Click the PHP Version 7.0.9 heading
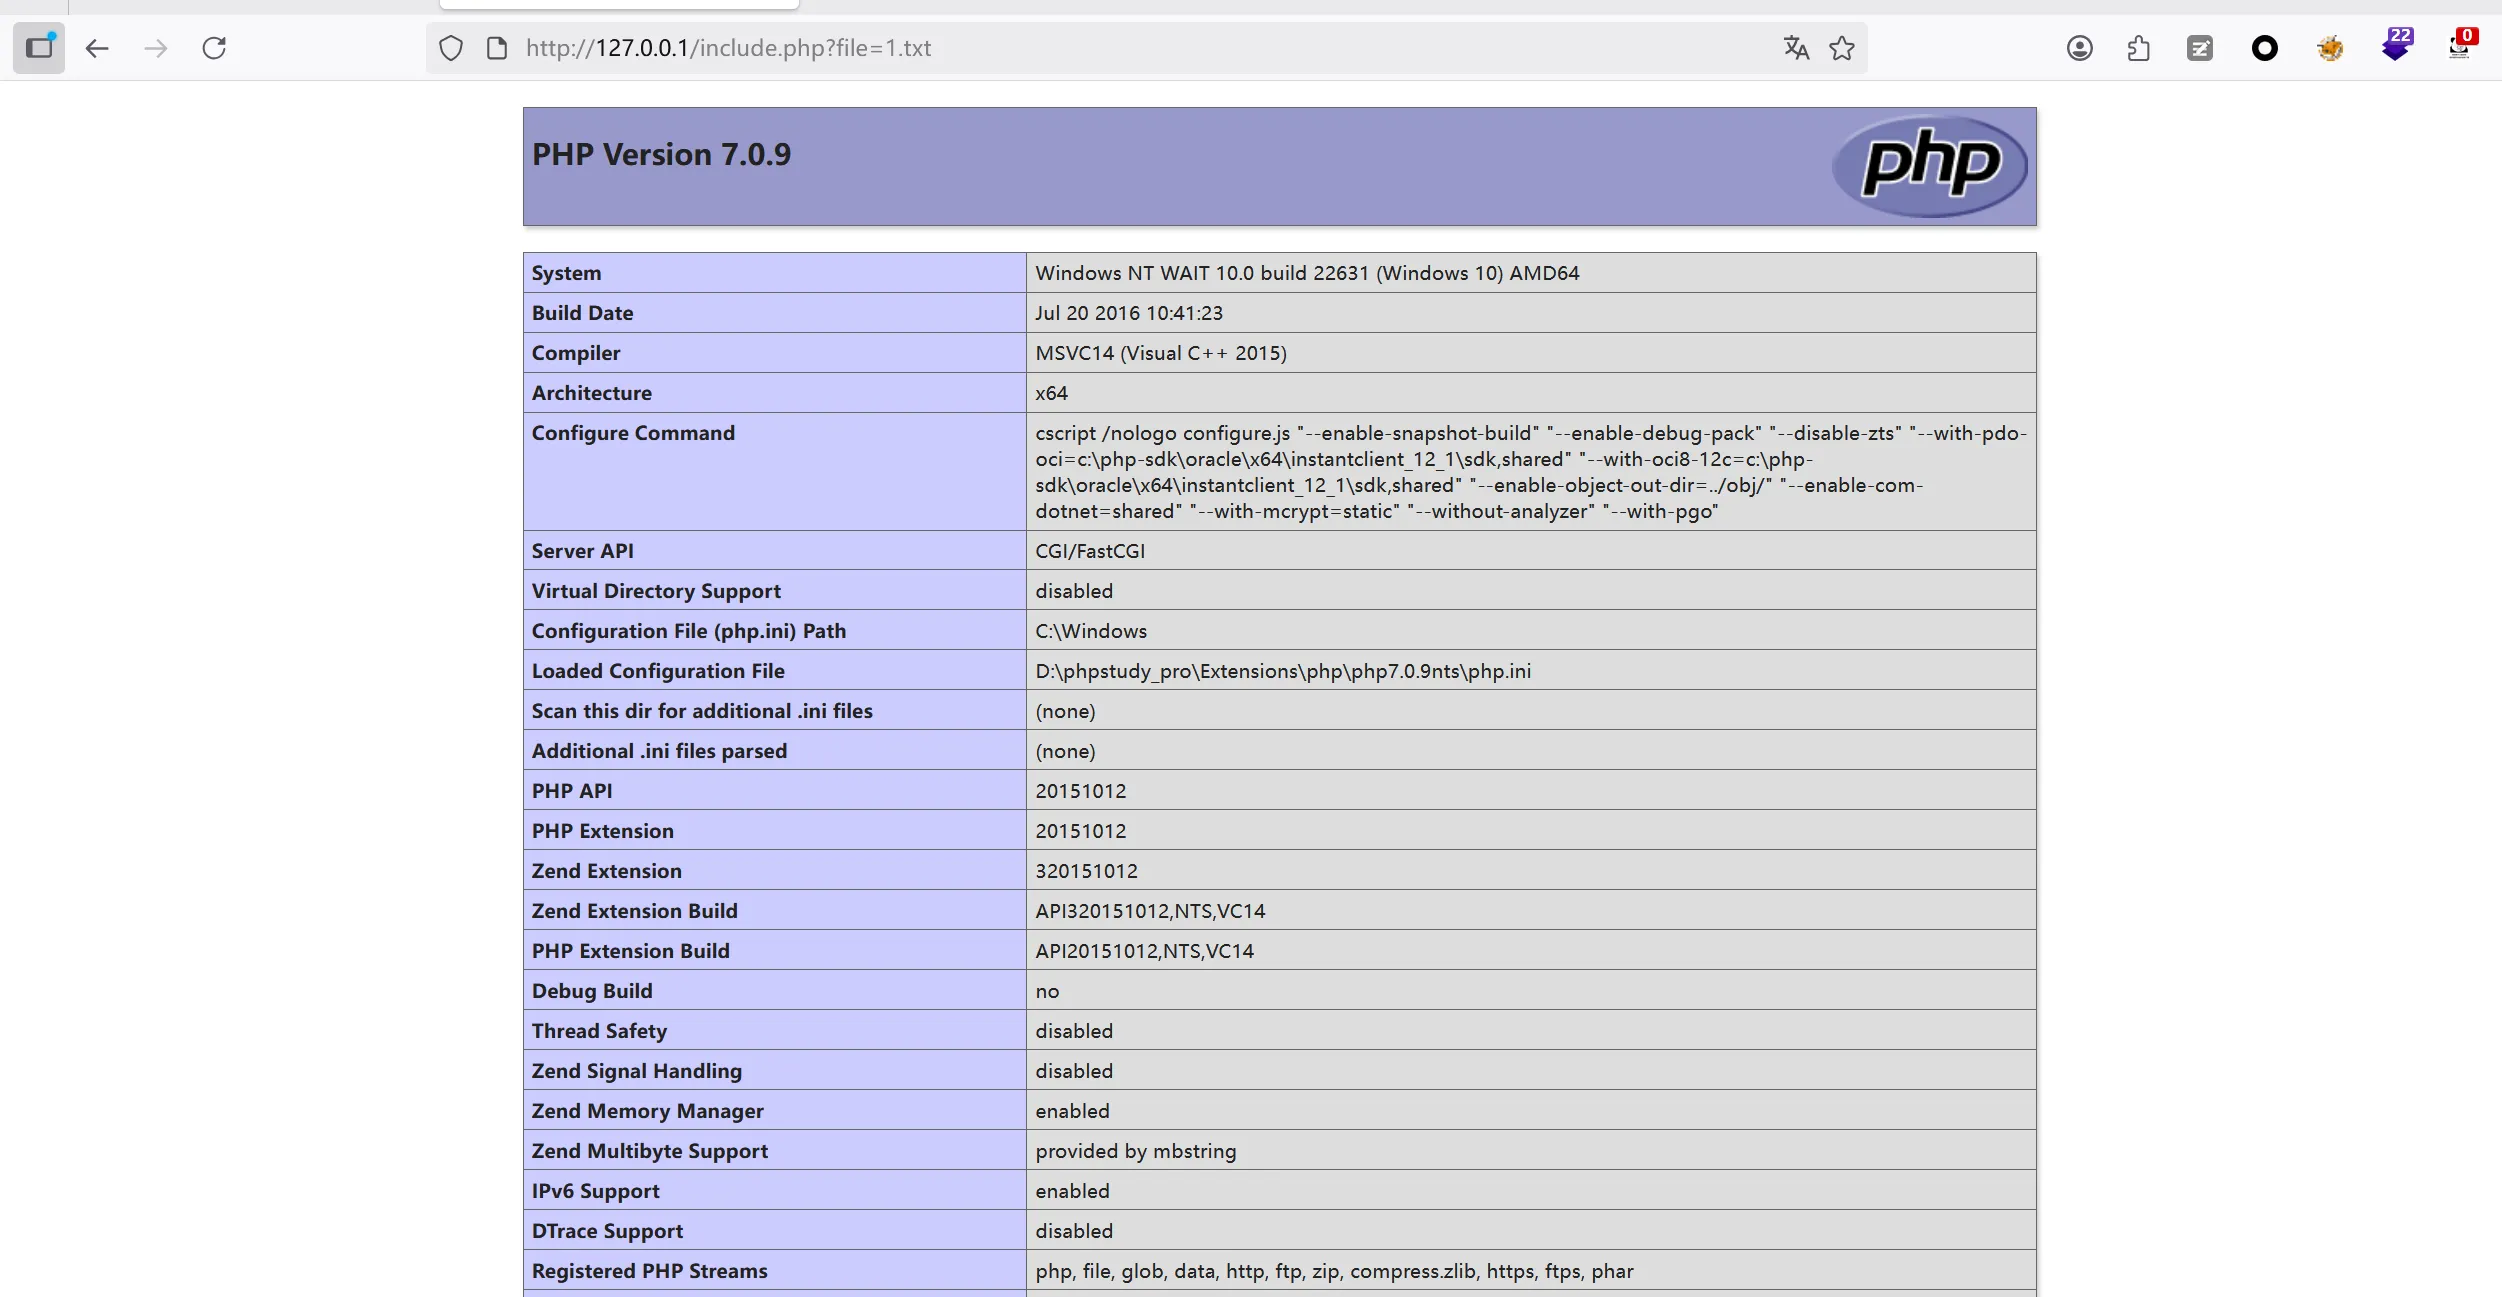2502x1297 pixels. 661,155
